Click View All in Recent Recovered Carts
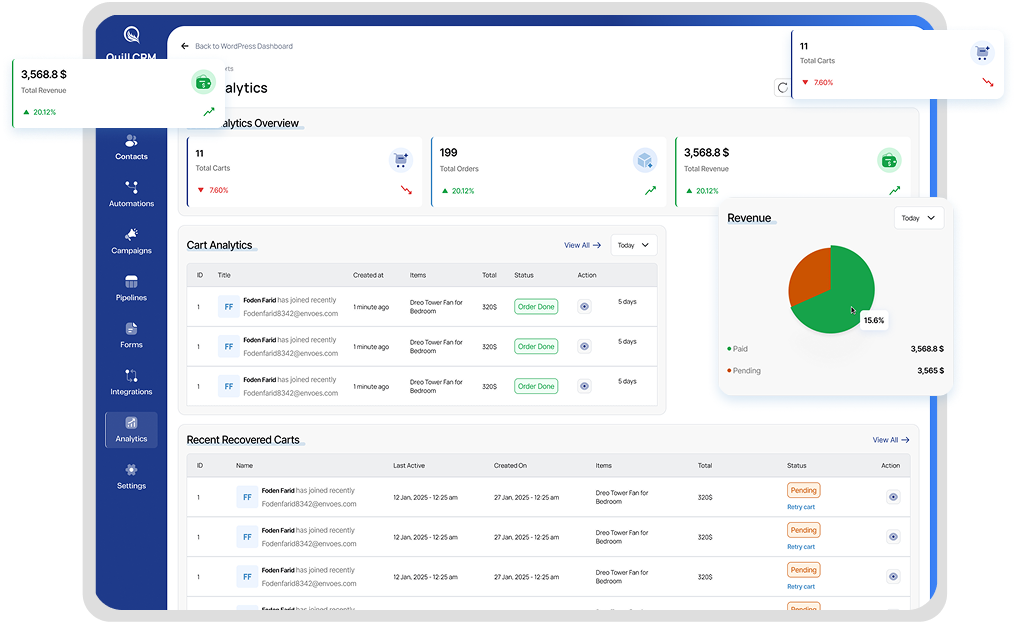 (x=890, y=440)
